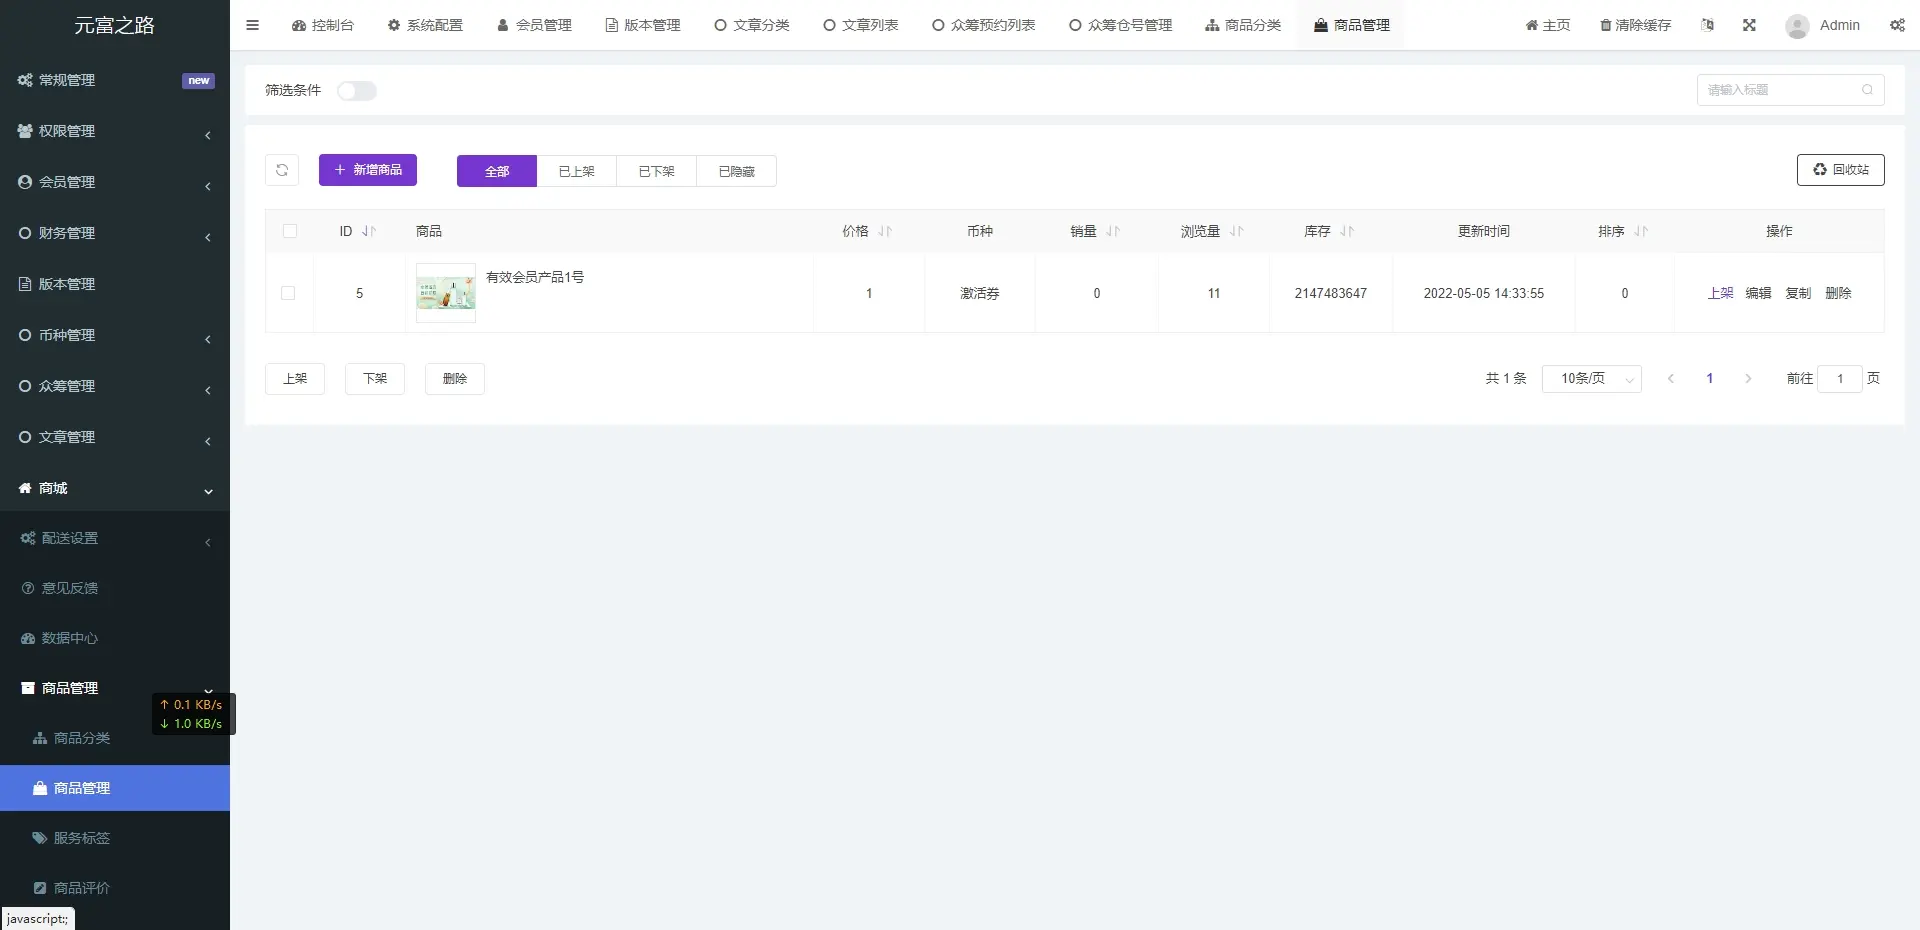Open the 商品分类 top tab
This screenshot has width=1920, height=930.
(x=1243, y=25)
